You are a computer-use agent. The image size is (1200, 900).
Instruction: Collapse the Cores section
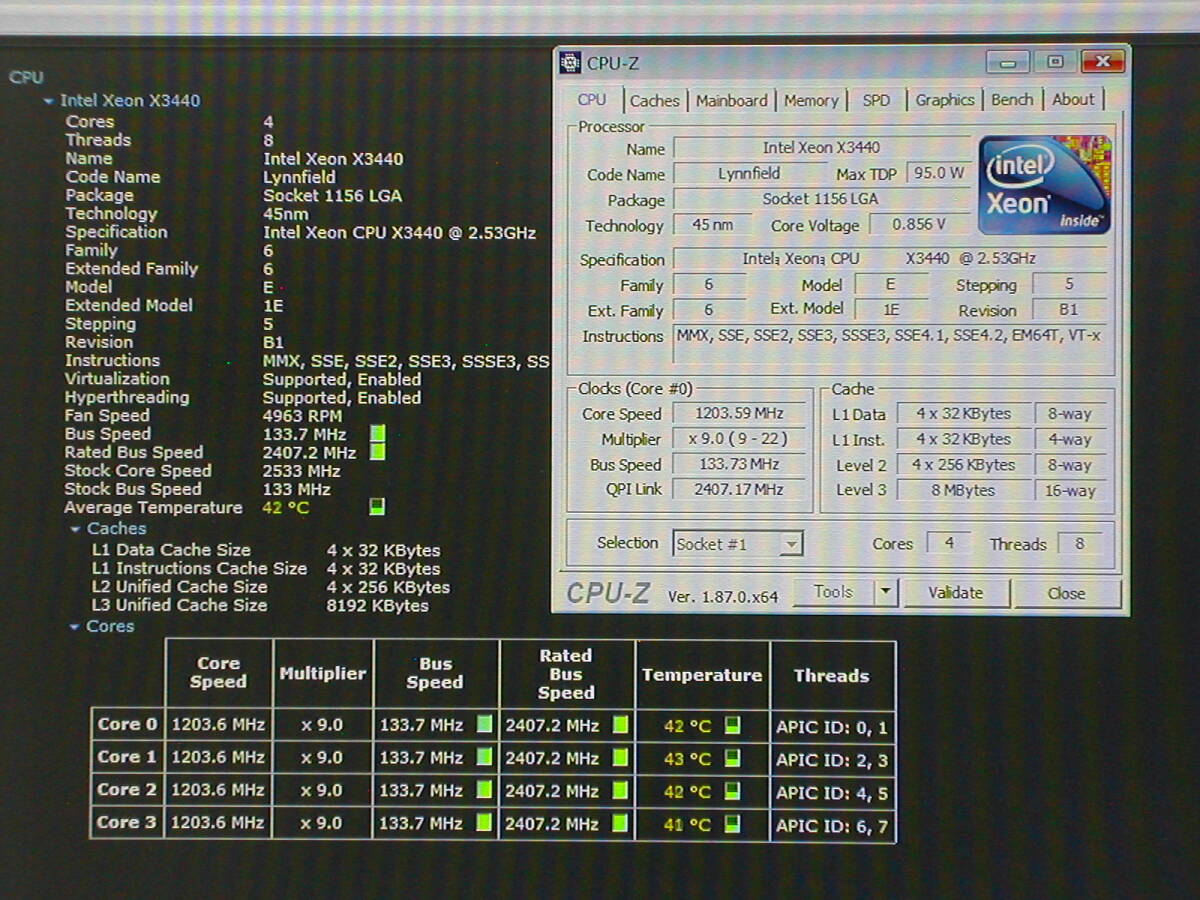click(75, 627)
